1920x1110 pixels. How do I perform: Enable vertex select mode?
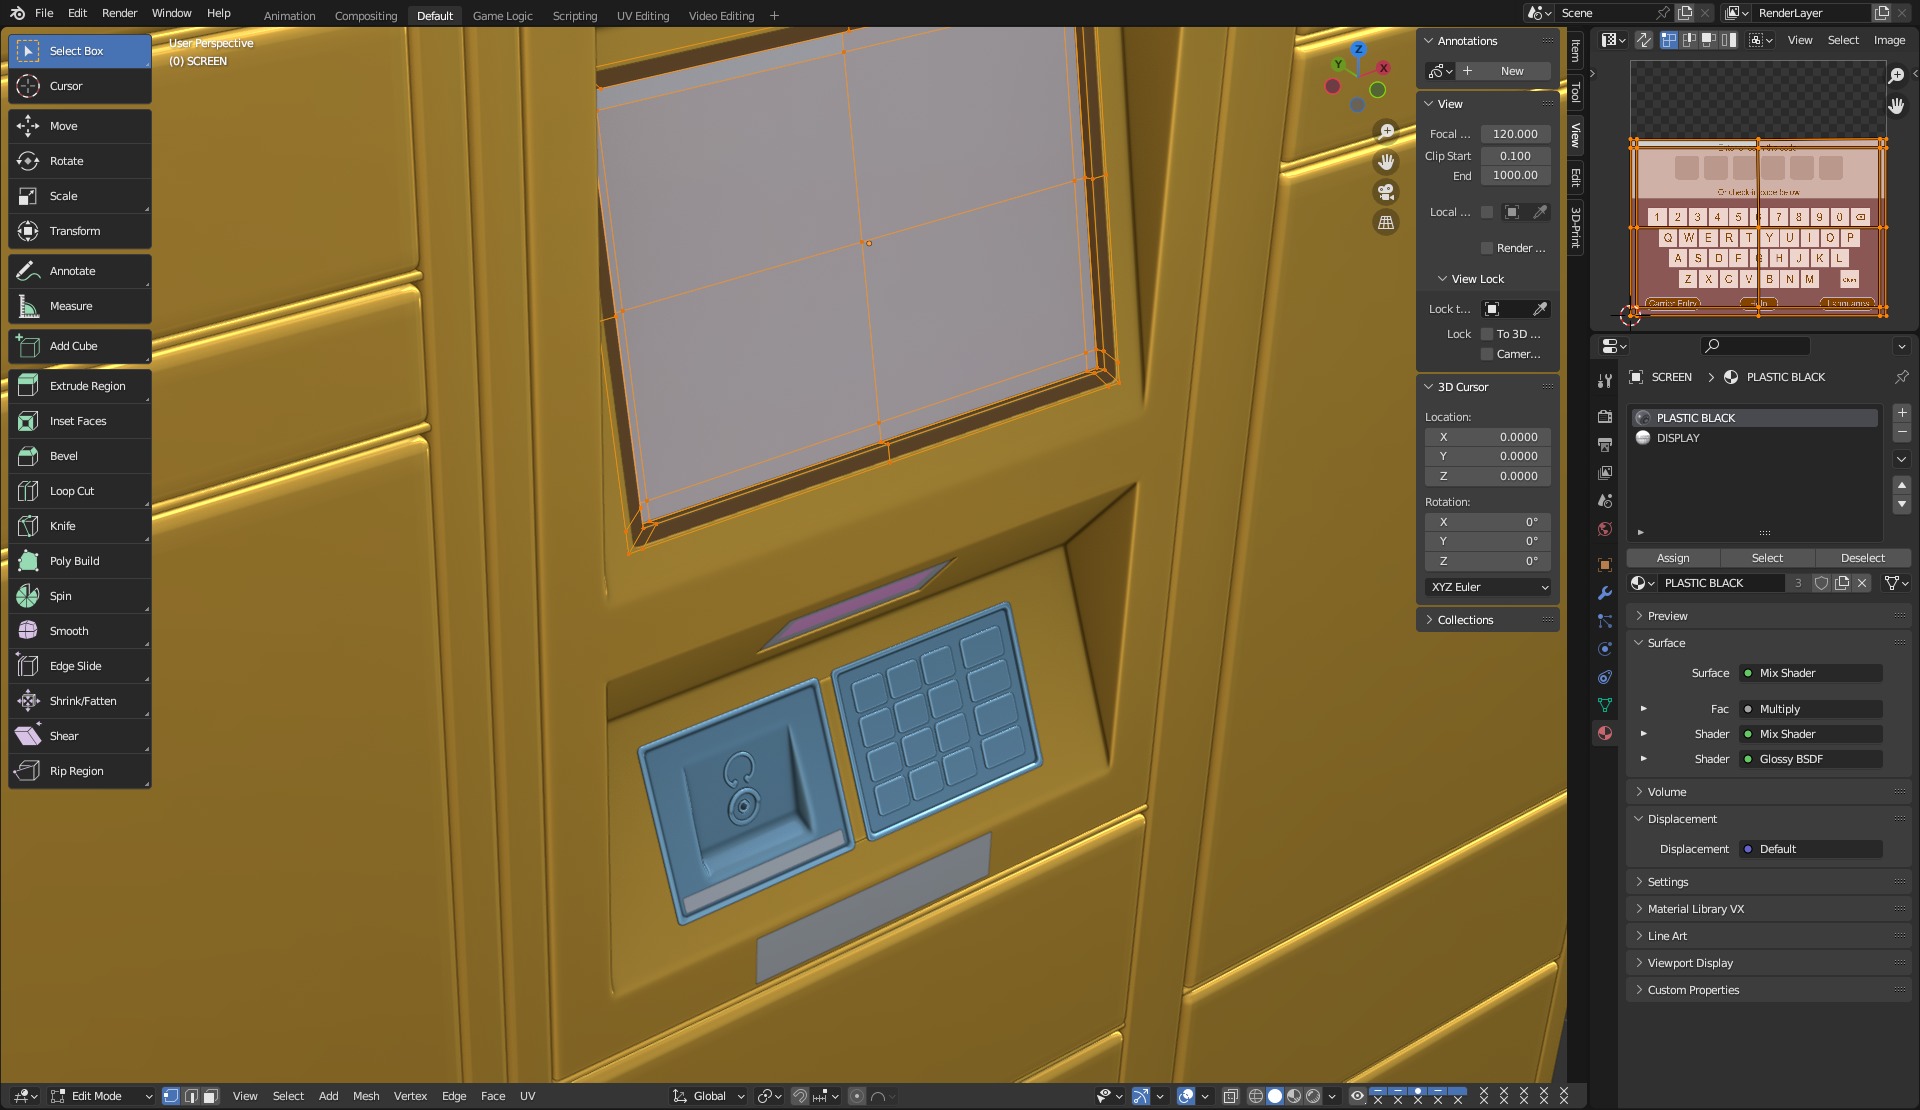point(171,1096)
